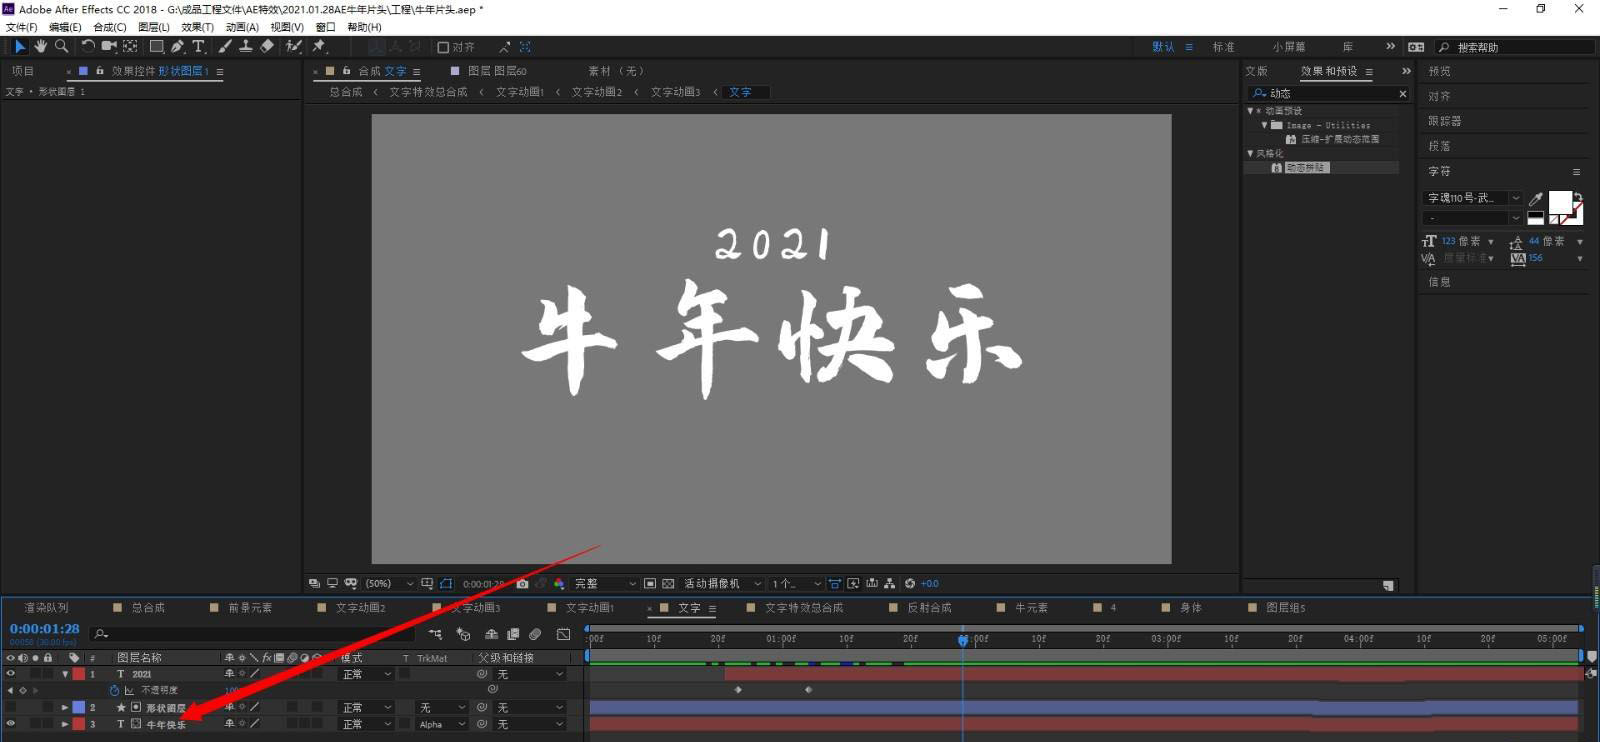Select the Pan Behind anchor point tool
1600x742 pixels.
click(130, 46)
